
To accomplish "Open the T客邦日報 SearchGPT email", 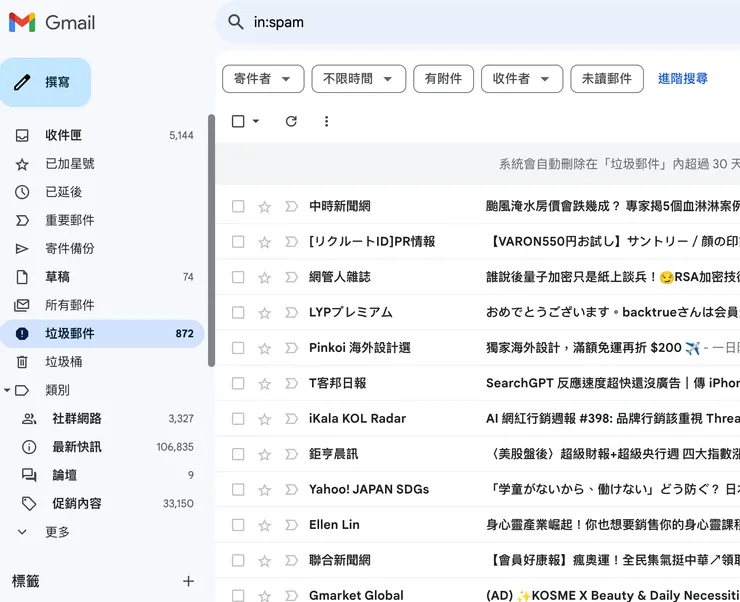I will (613, 383).
